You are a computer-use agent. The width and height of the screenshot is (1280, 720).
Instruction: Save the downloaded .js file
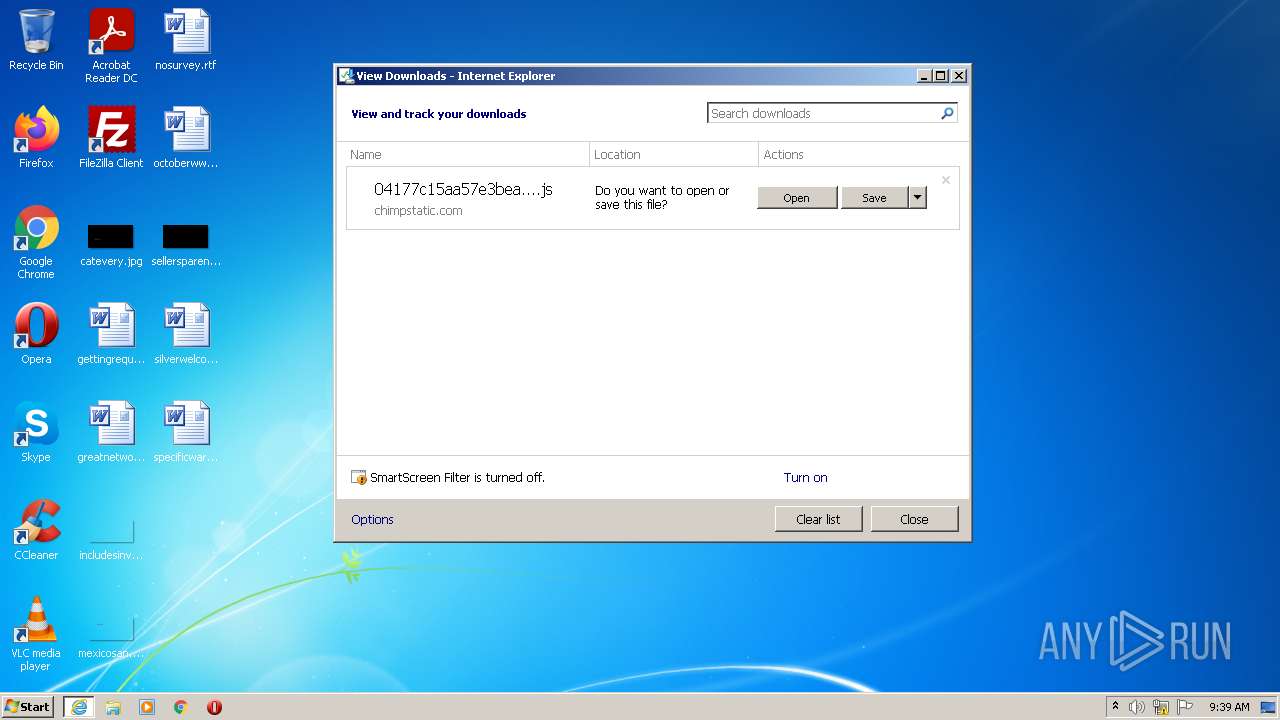pos(874,198)
